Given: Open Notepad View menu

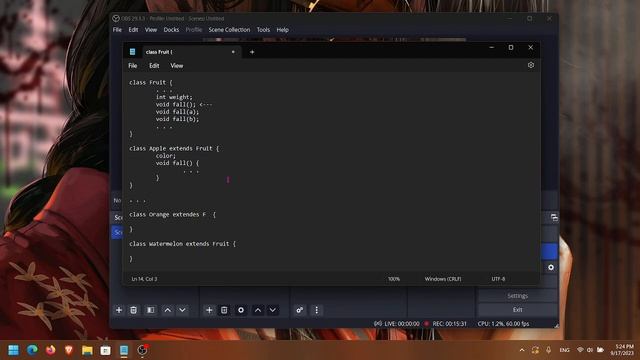Looking at the screenshot, I should pyautogui.click(x=177, y=66).
